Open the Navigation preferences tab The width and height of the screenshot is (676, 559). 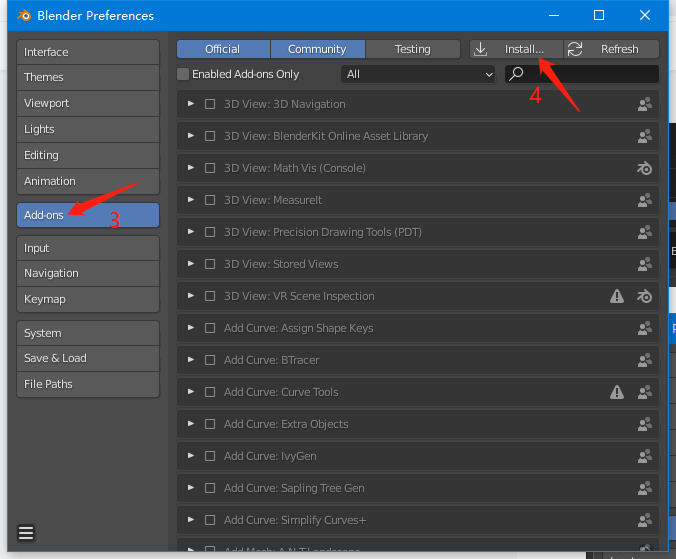click(x=88, y=274)
